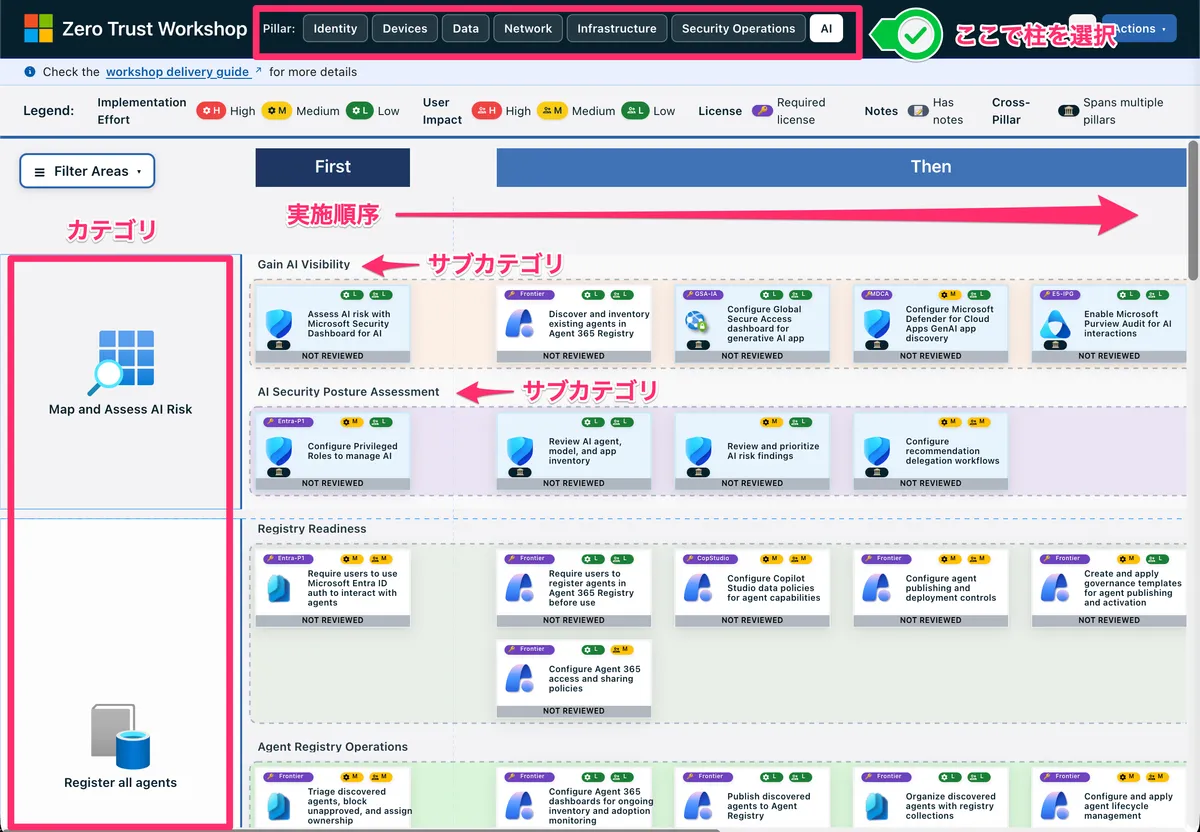Open the Configure recommendation delegation workflows card
1200x832 pixels.
click(x=930, y=451)
